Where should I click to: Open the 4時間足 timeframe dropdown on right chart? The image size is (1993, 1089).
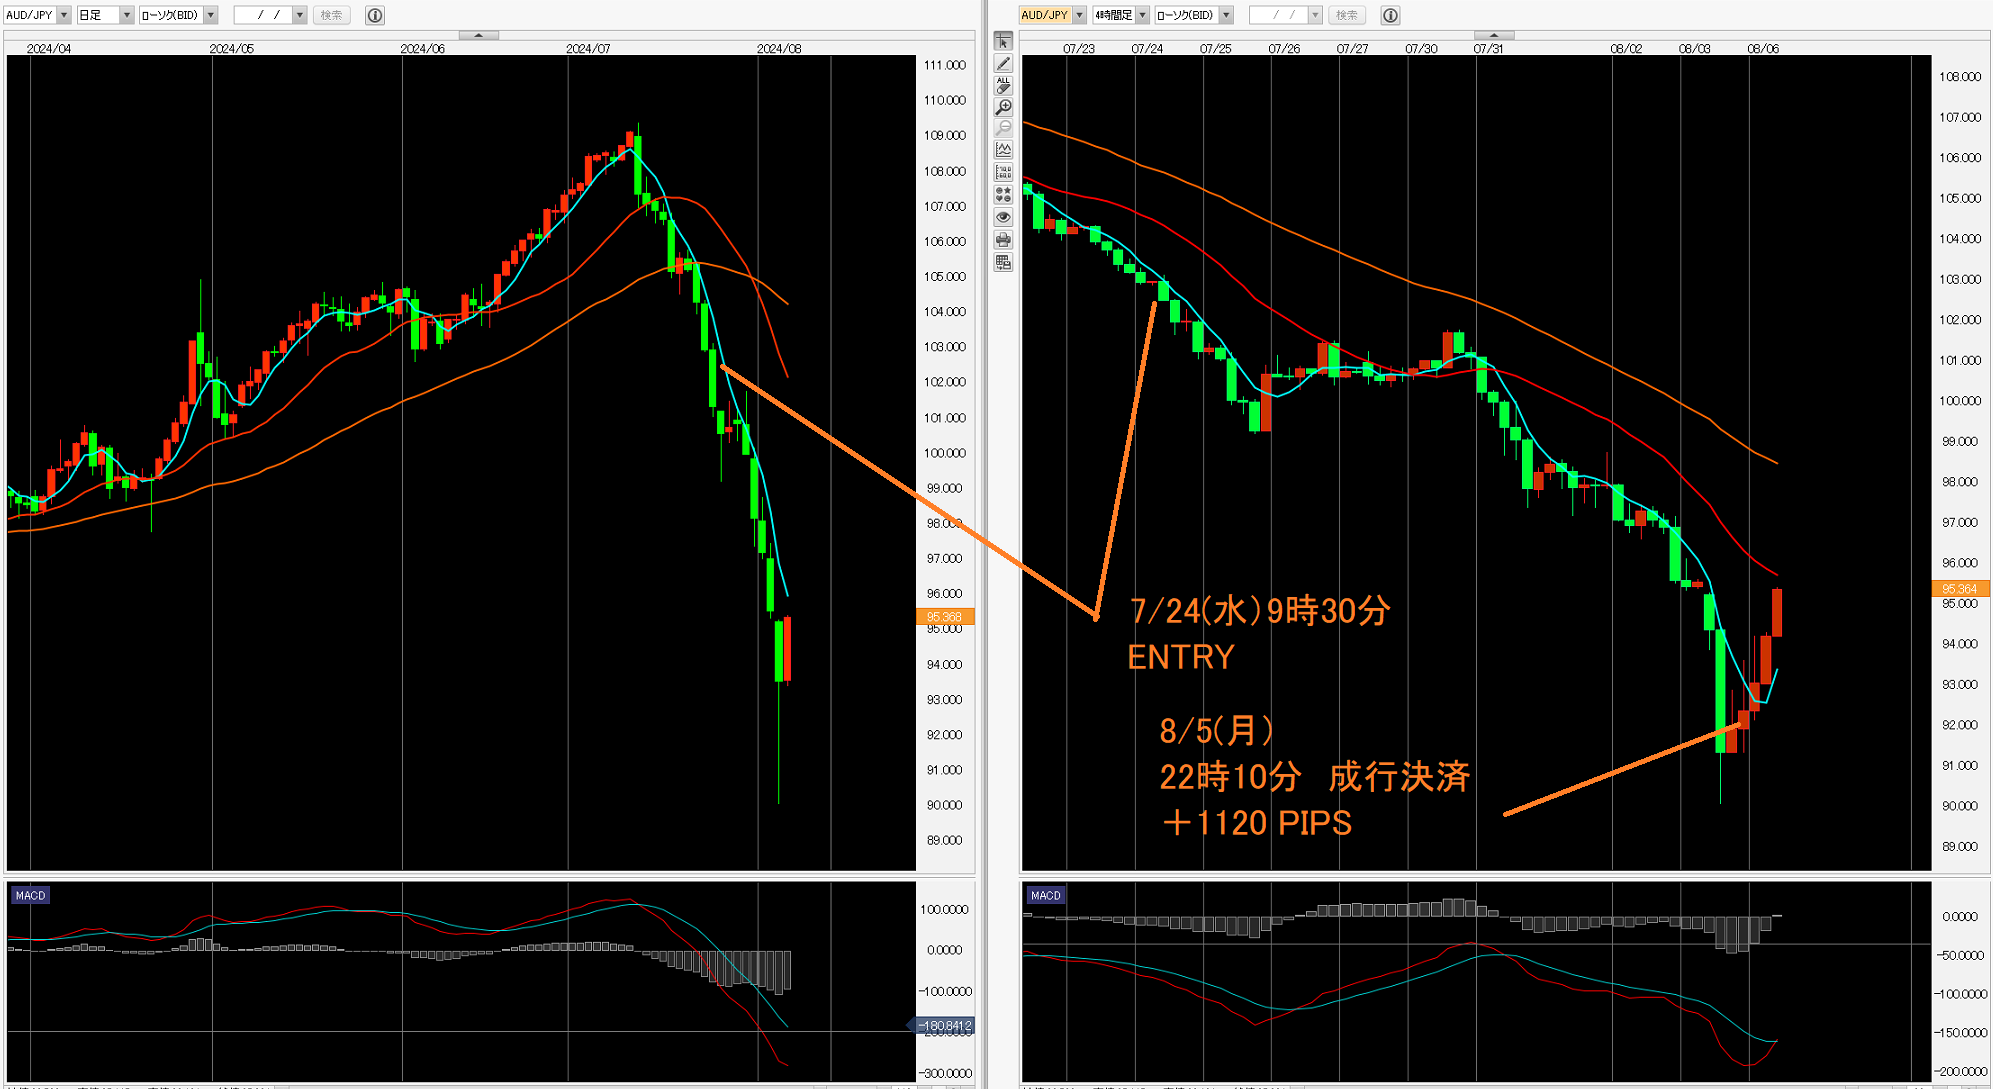pos(1142,15)
